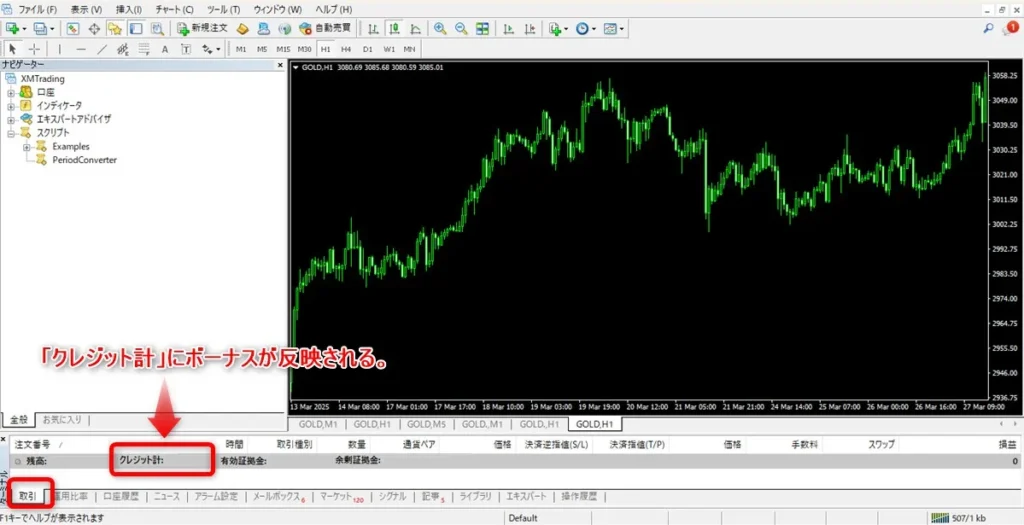Viewport: 1024px width, 525px height.
Task: Switch to line chart icon
Action: point(415,29)
